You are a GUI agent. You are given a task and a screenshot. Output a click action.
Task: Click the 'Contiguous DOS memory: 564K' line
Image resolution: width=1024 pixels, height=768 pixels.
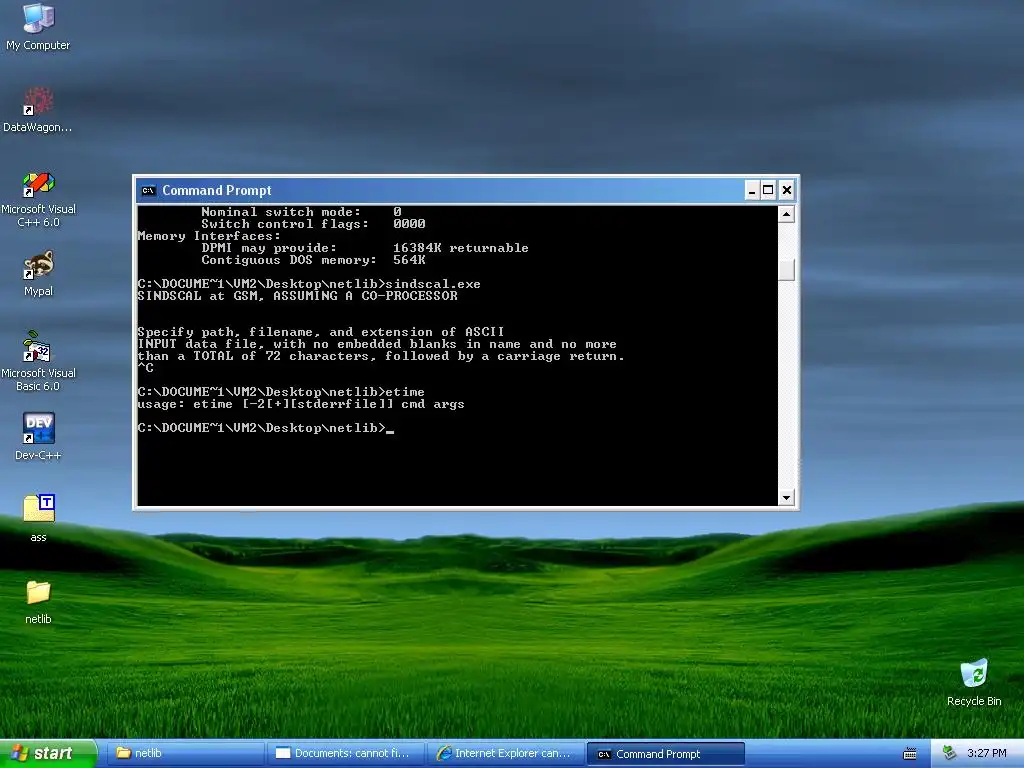click(x=313, y=260)
